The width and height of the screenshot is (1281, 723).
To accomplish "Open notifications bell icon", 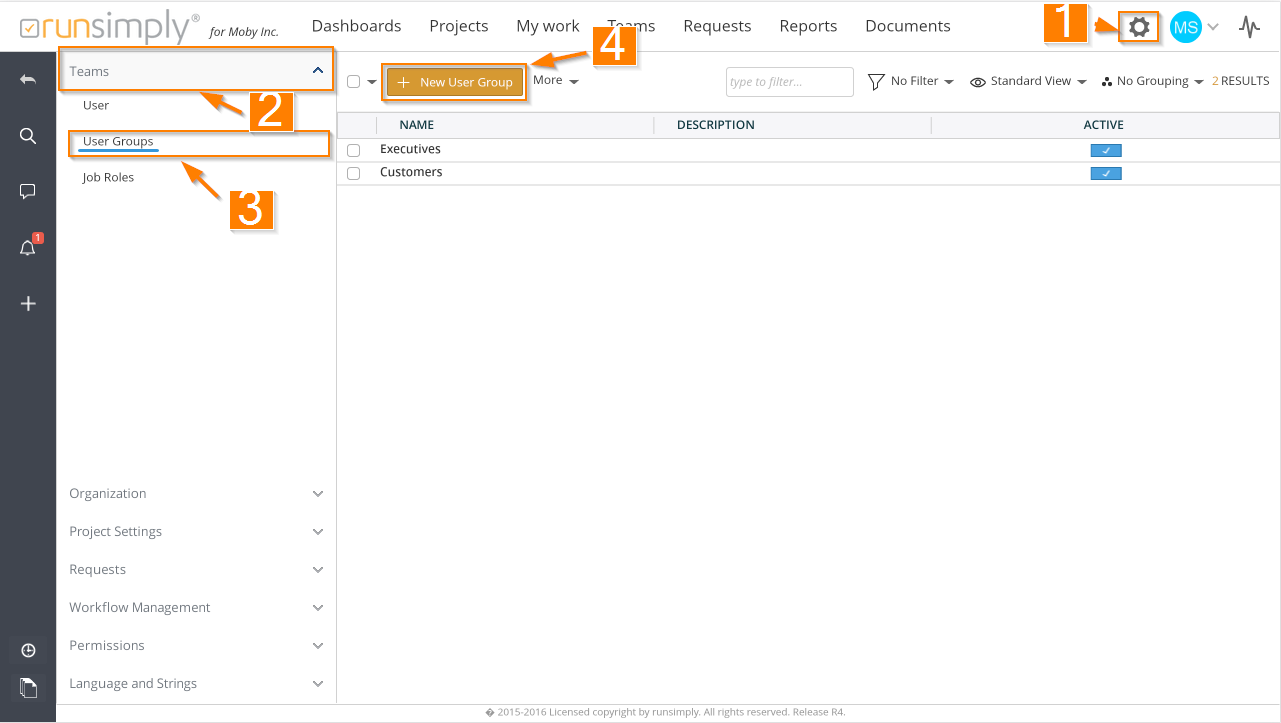I will (x=28, y=248).
